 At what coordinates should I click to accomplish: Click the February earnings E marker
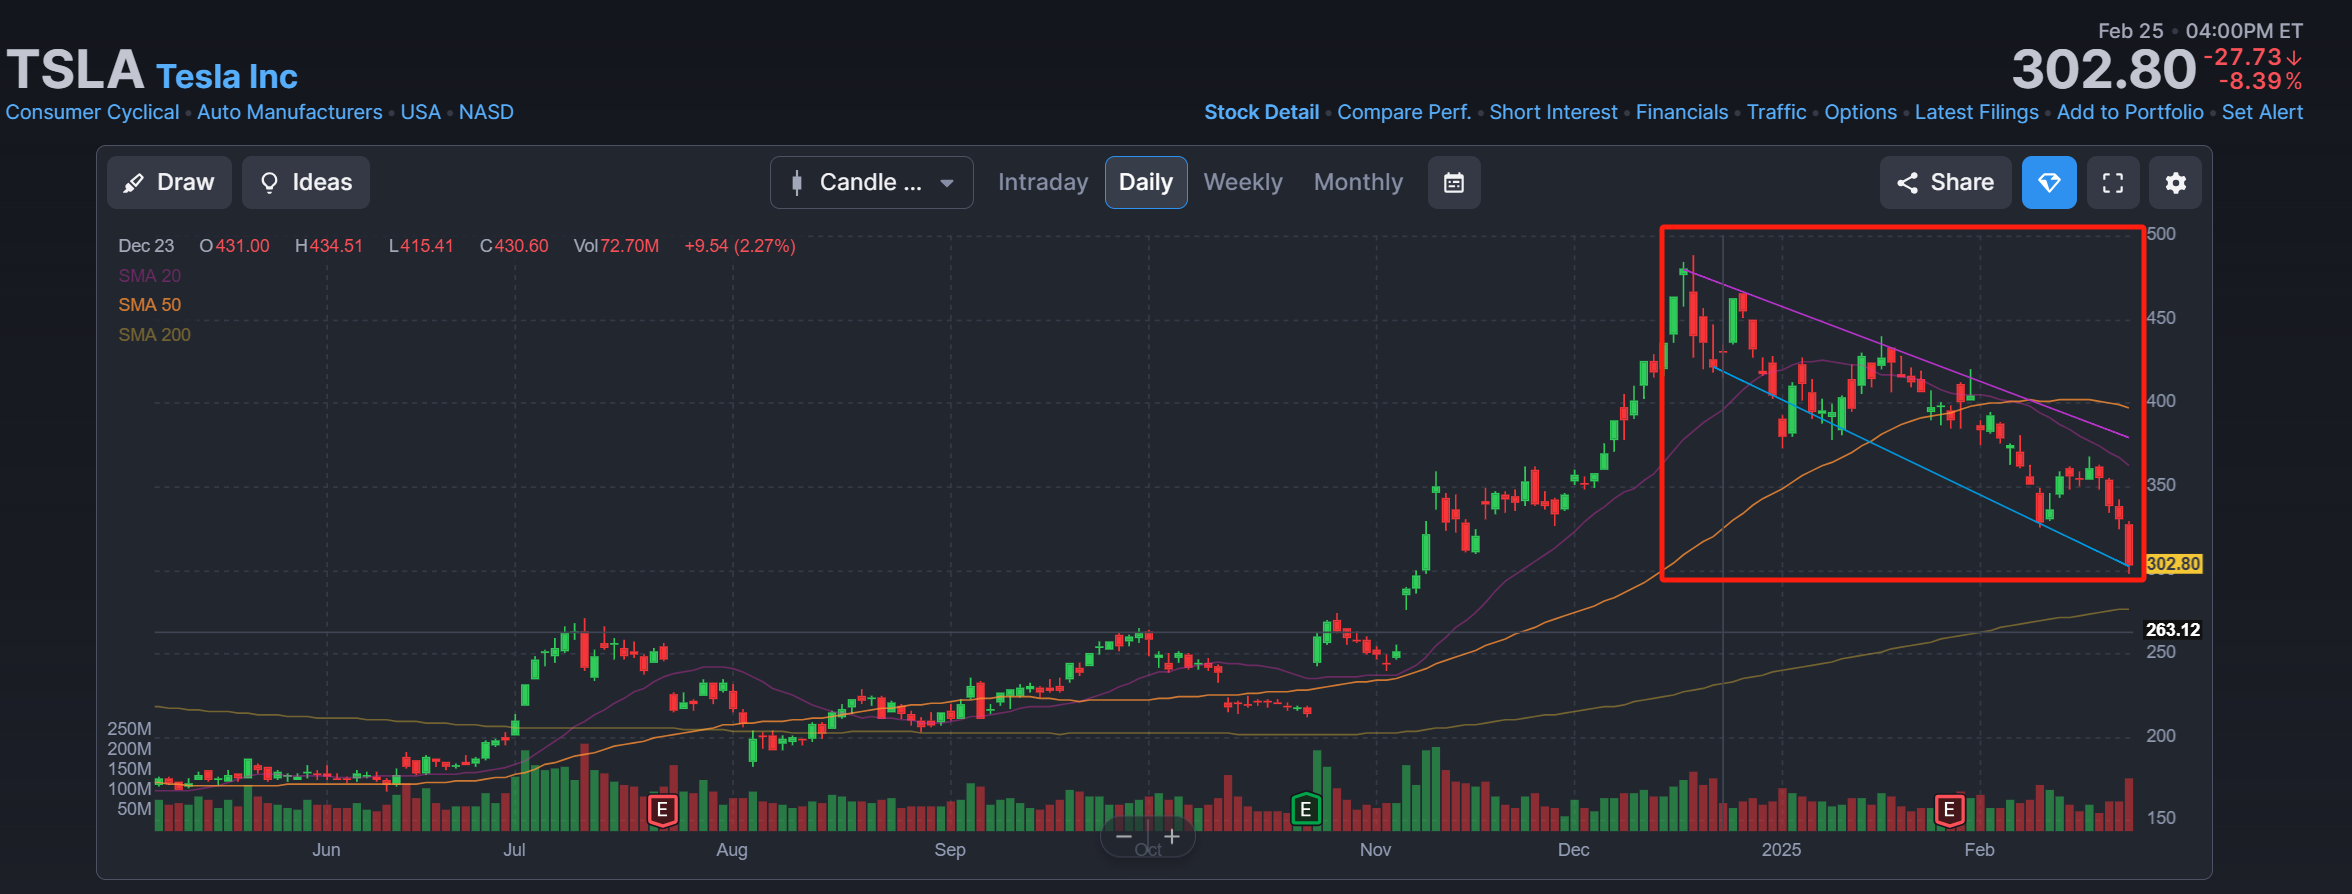tap(1949, 809)
